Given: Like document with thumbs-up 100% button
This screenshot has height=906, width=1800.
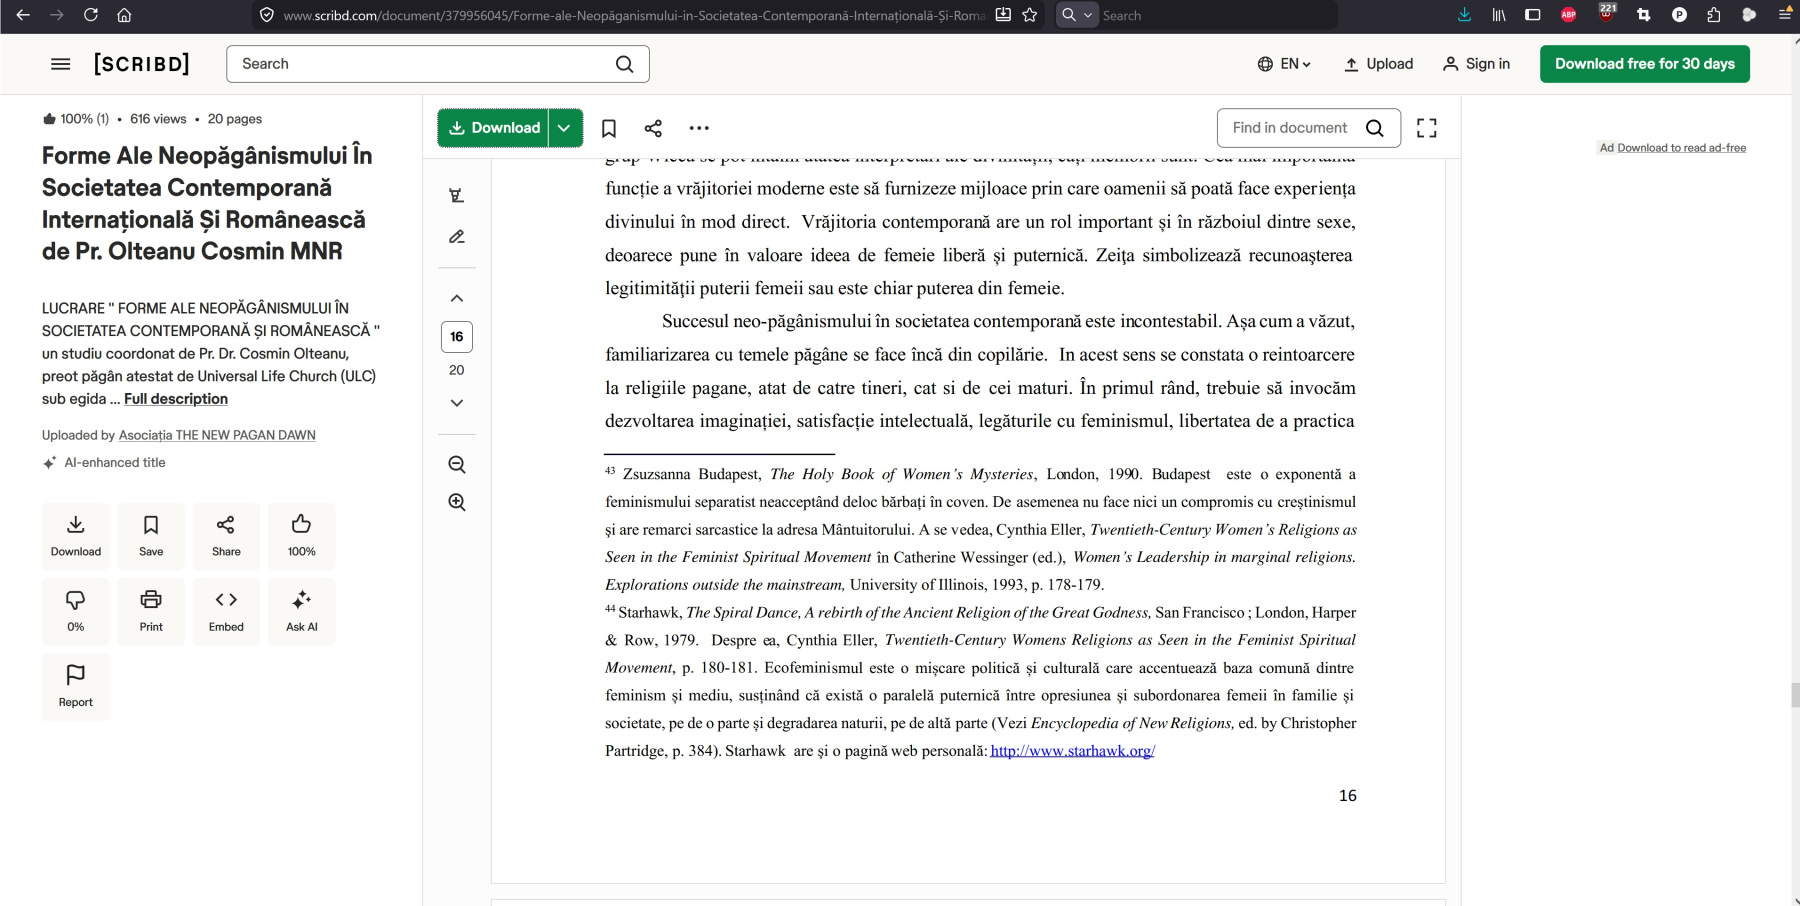Looking at the screenshot, I should click(301, 535).
